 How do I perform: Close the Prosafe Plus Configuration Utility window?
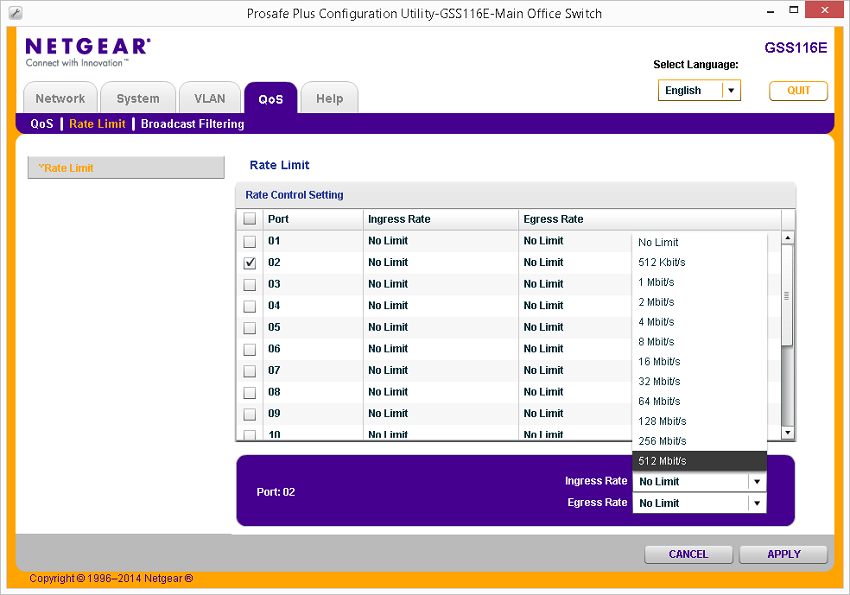(825, 10)
